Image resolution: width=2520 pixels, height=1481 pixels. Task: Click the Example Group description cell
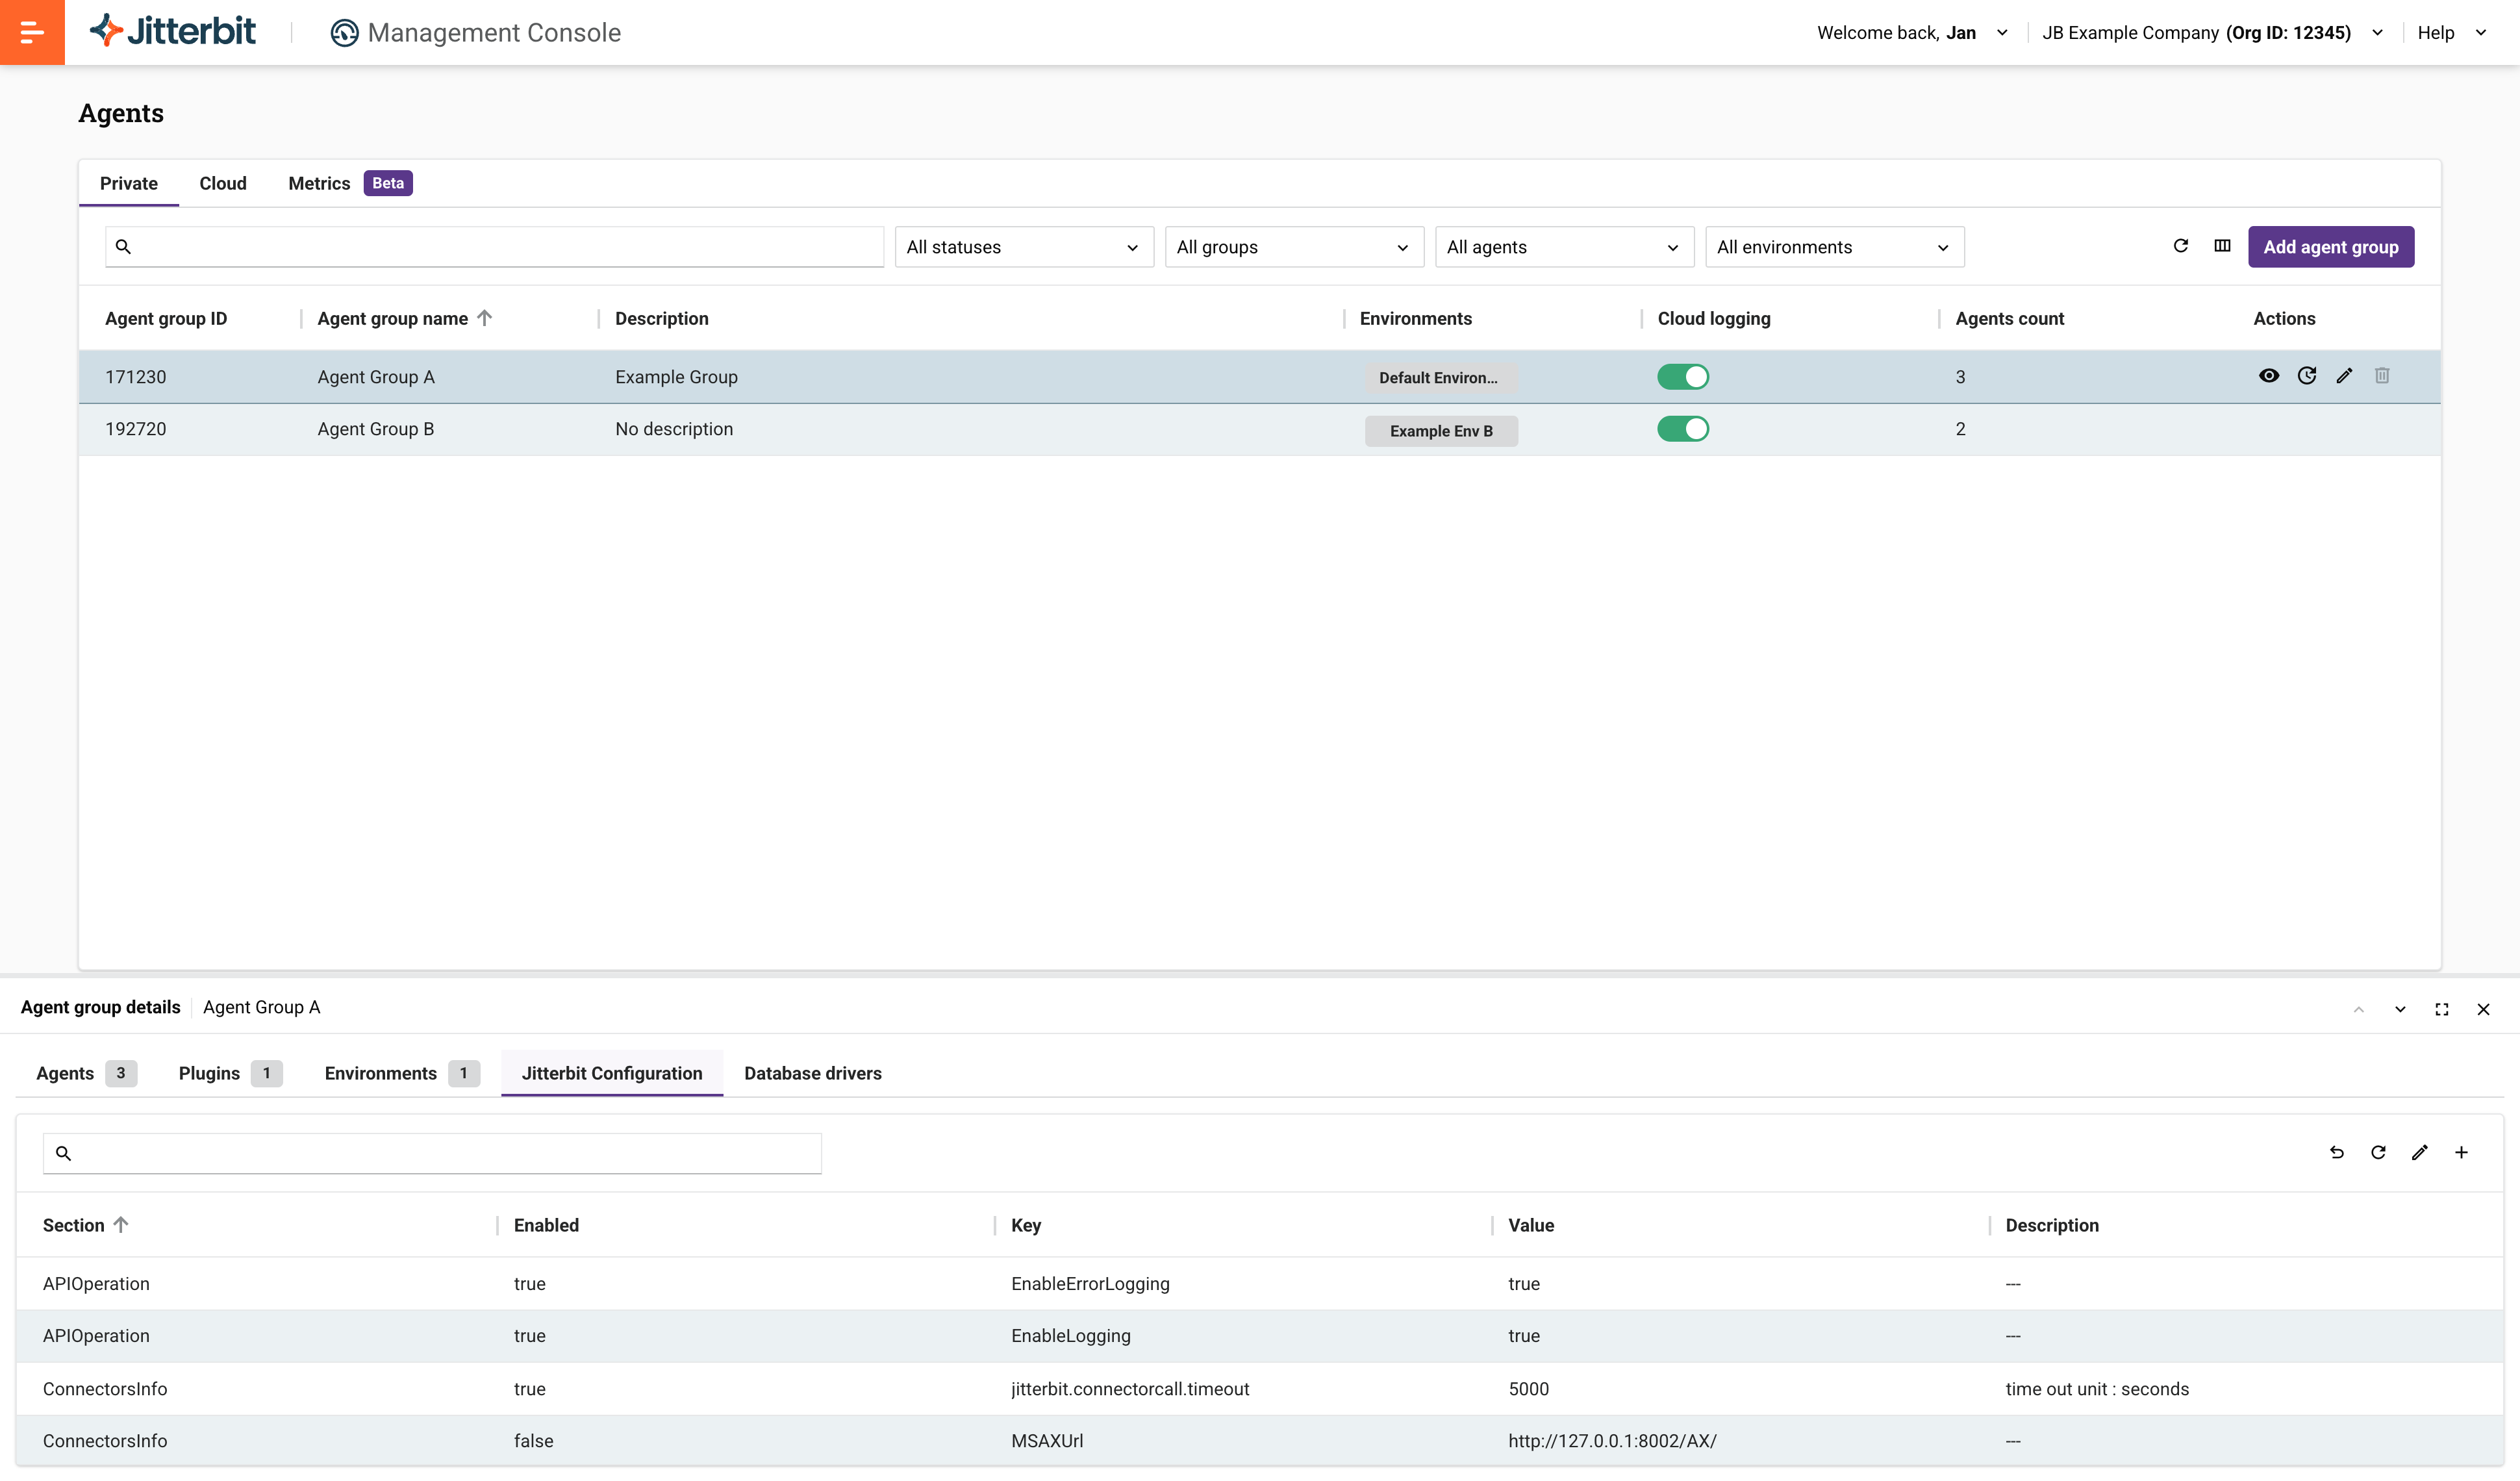pos(676,377)
